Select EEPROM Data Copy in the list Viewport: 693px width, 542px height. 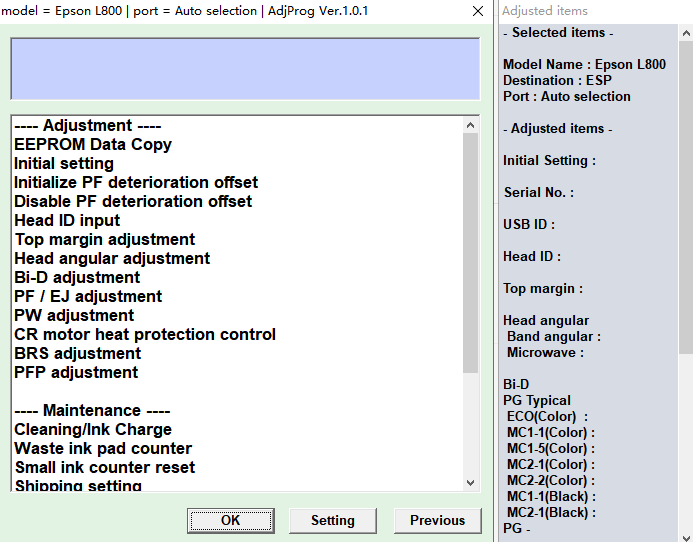point(93,145)
